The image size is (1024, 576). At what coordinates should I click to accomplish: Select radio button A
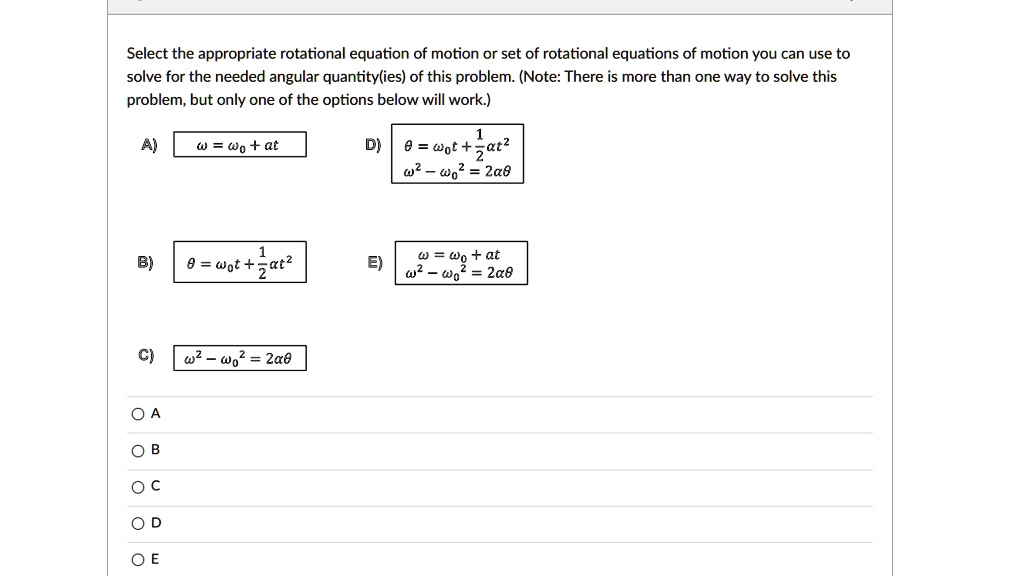pyautogui.click(x=137, y=413)
